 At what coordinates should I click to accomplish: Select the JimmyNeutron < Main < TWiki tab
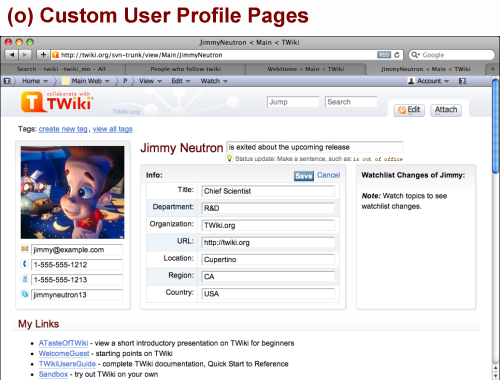coord(426,69)
